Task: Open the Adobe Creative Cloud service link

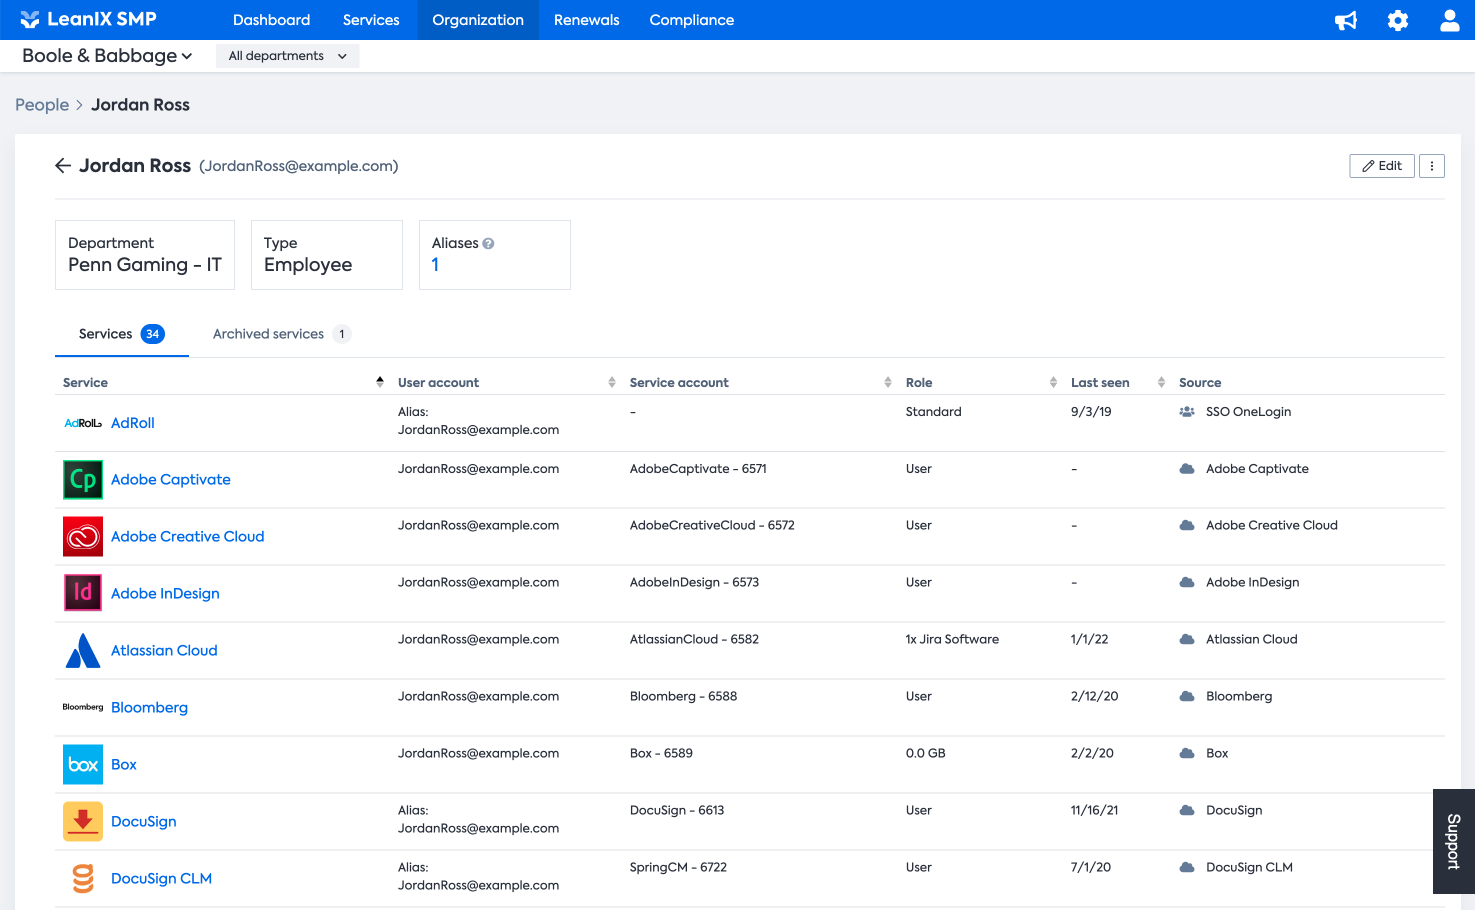Action: [188, 537]
